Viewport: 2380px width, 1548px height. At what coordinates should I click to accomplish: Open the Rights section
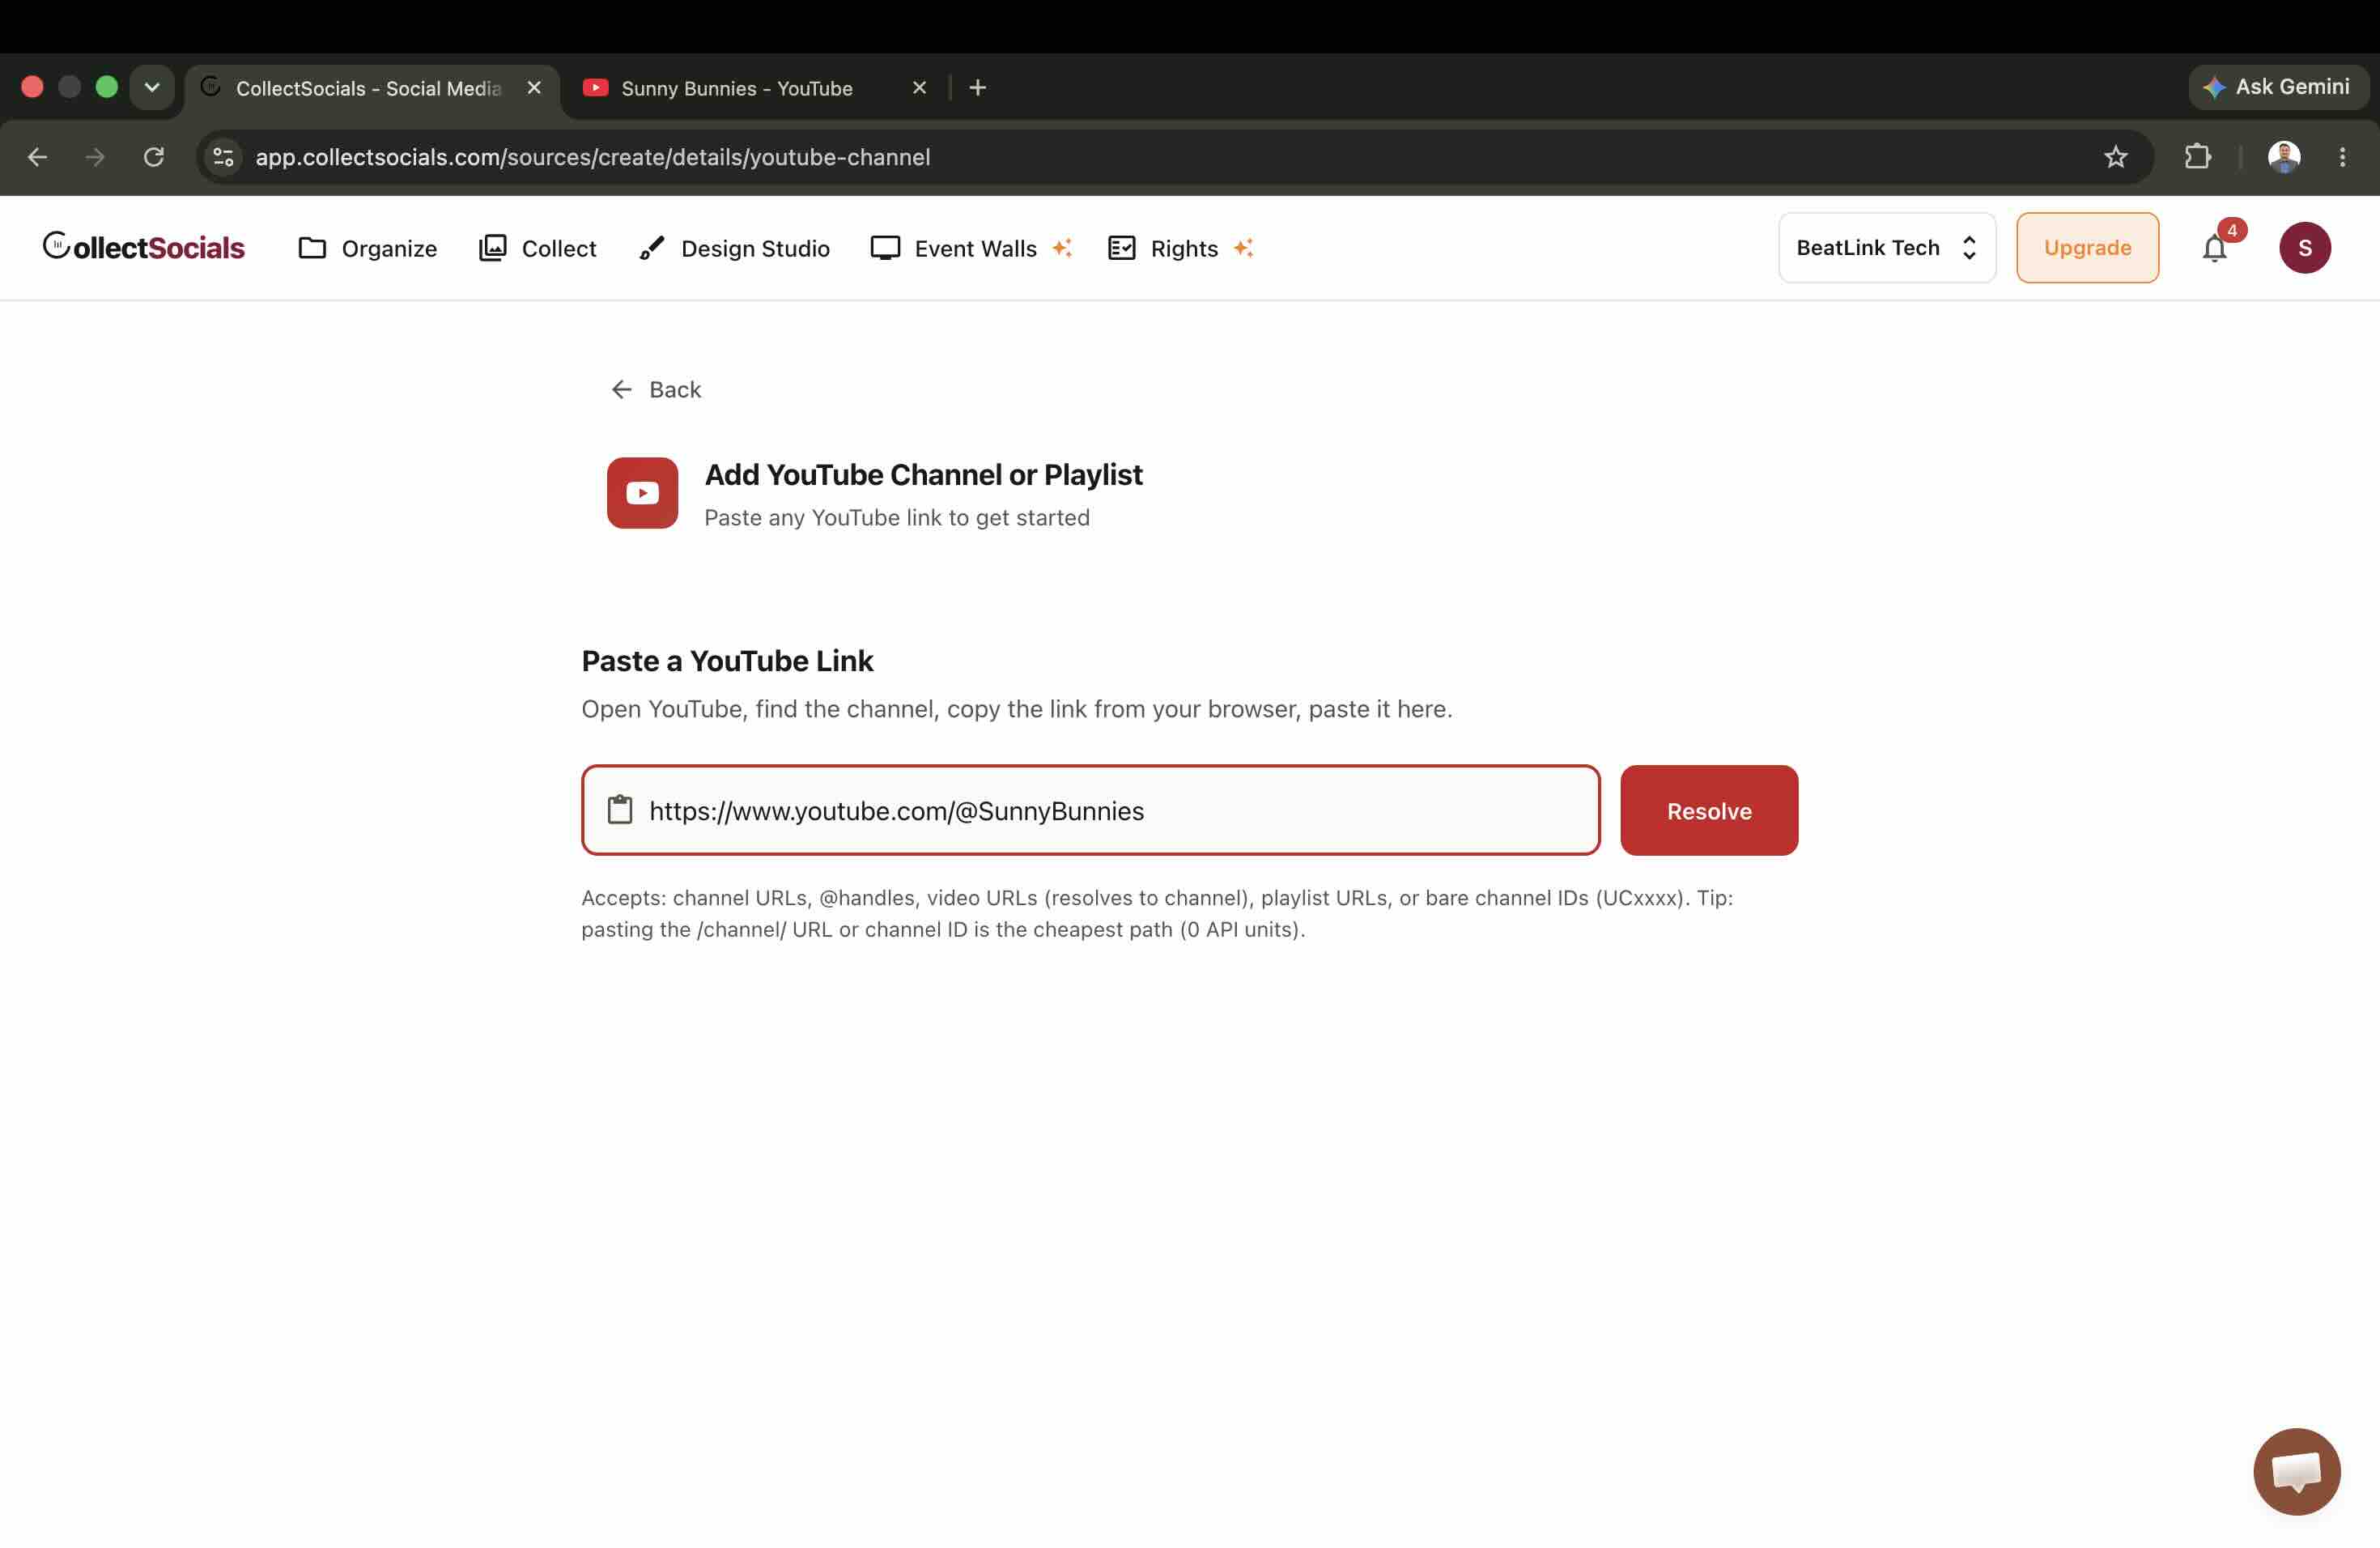pyautogui.click(x=1163, y=248)
